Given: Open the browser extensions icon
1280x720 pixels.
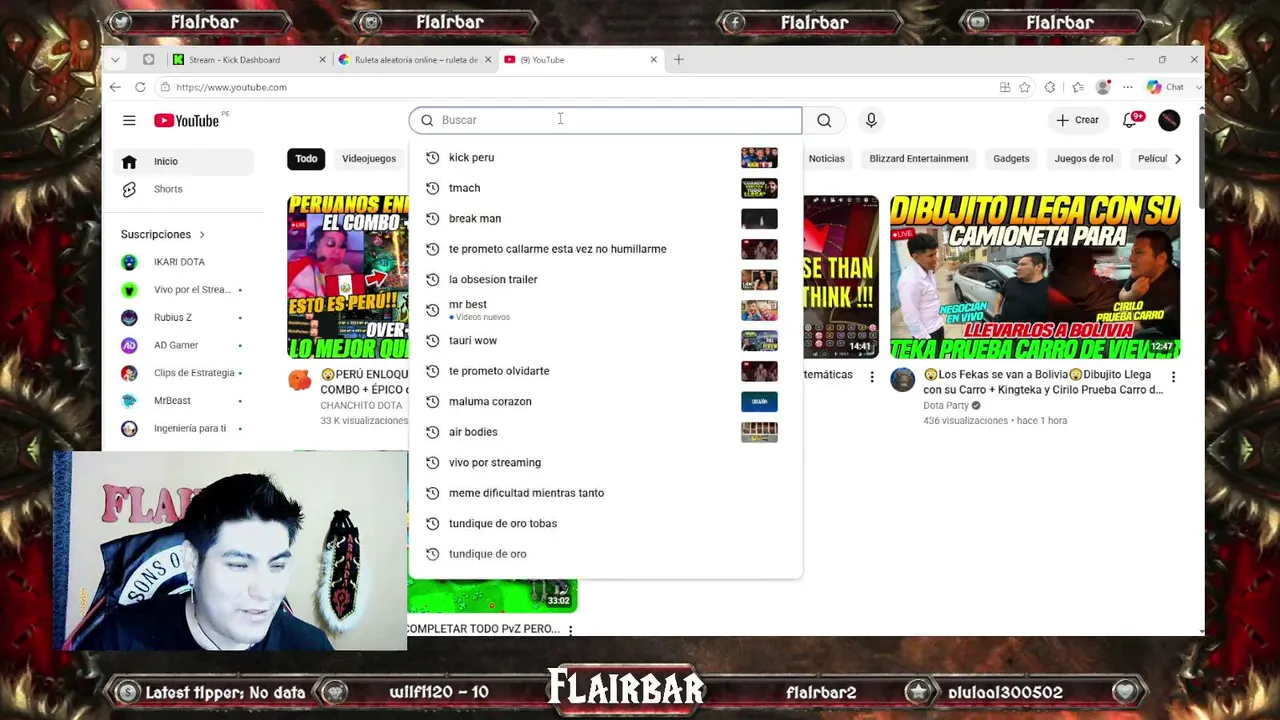Looking at the screenshot, I should pos(1050,87).
